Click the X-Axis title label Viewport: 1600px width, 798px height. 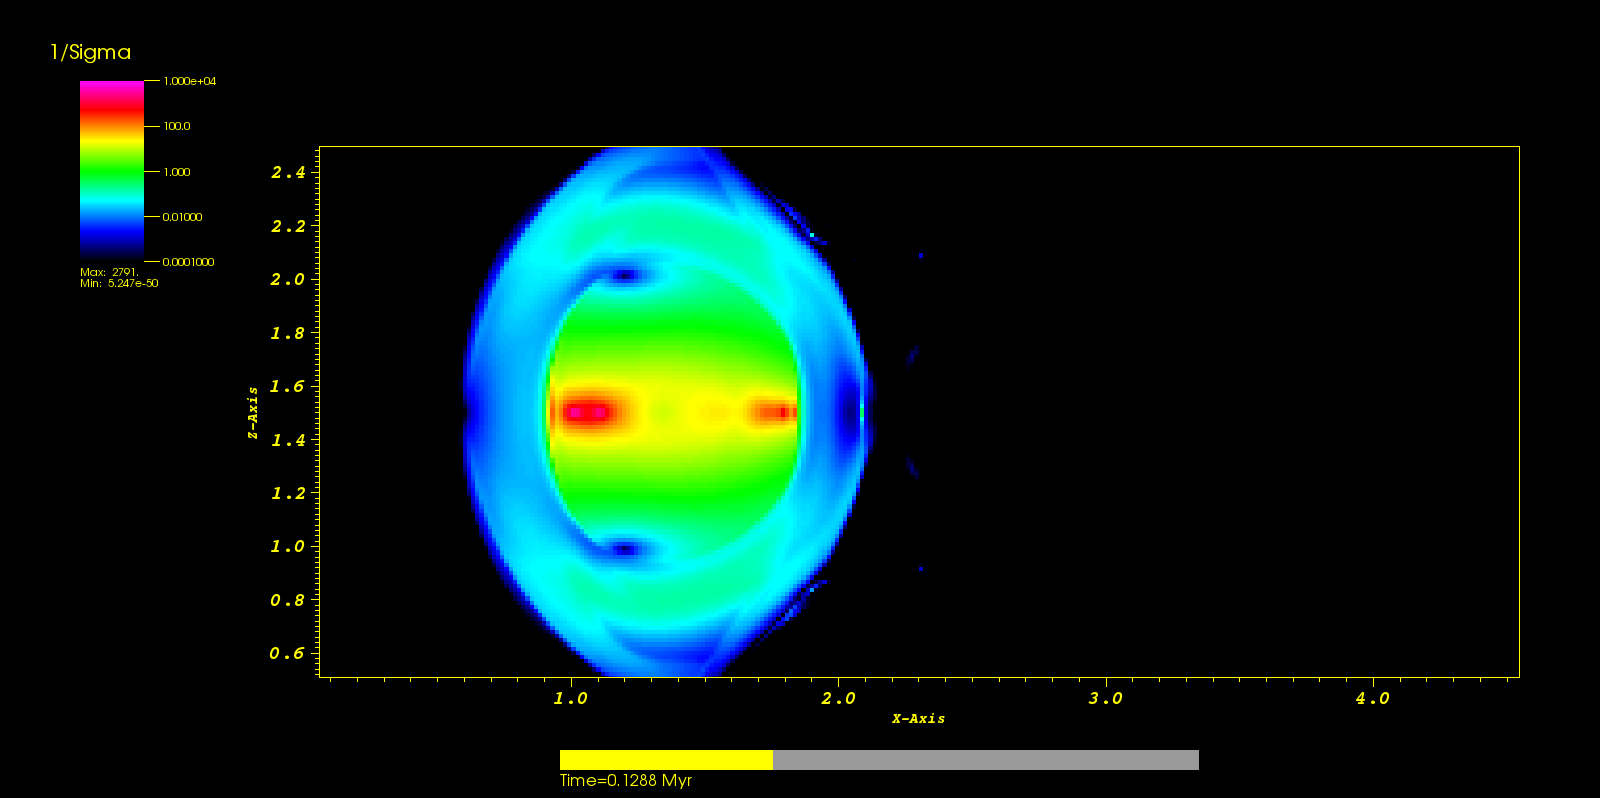[918, 718]
